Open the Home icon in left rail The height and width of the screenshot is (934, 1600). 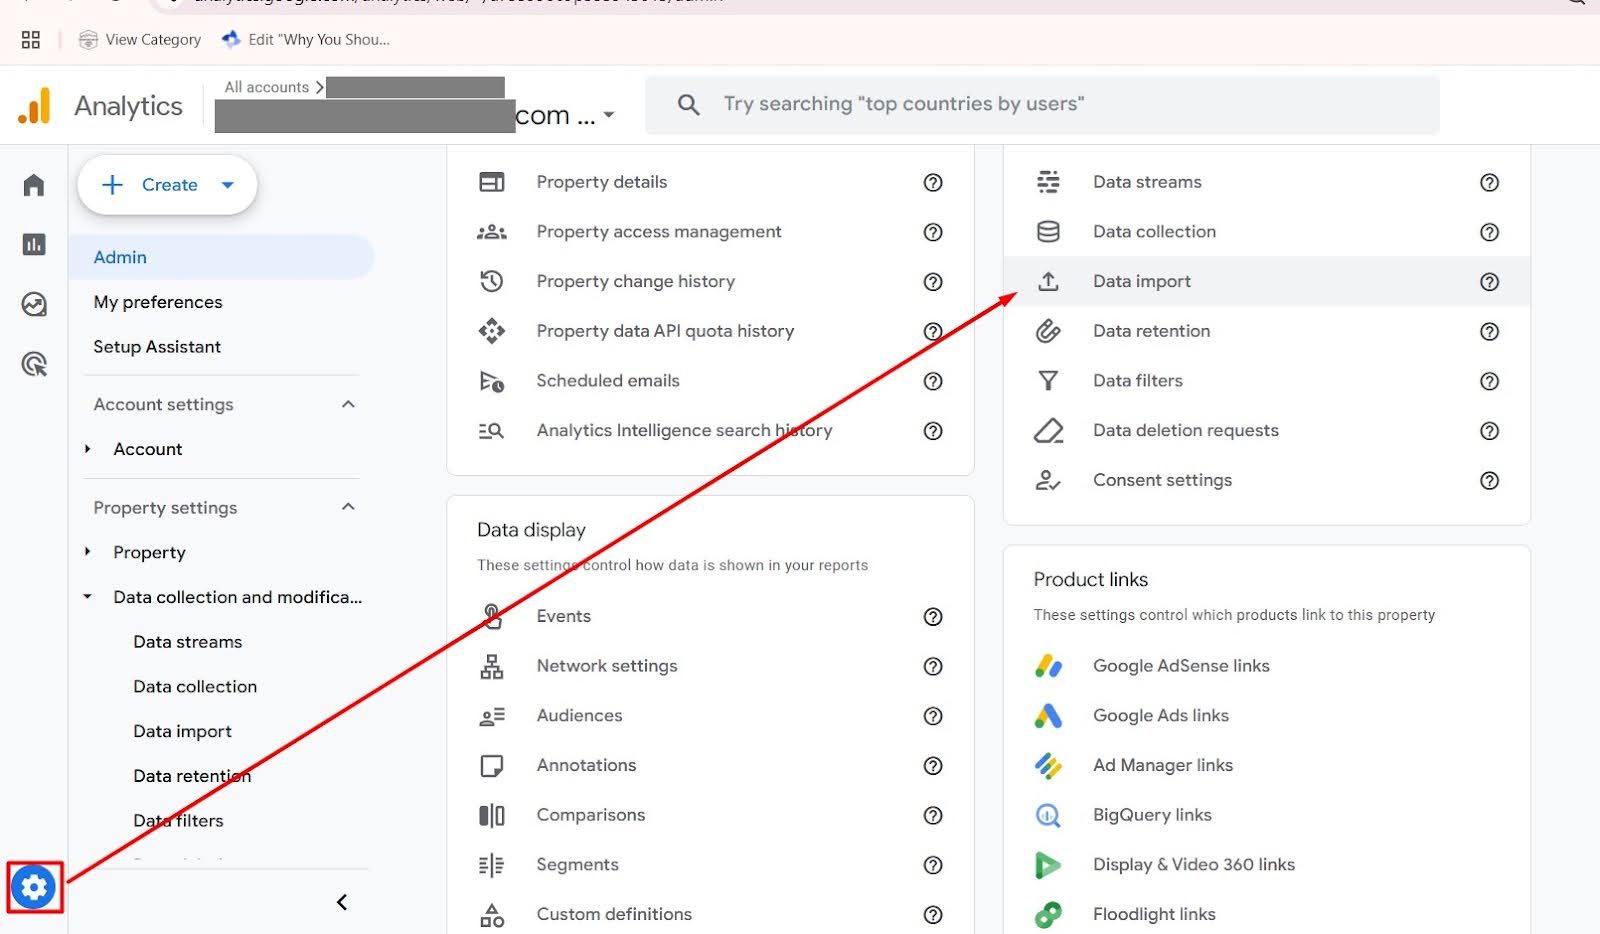click(x=34, y=185)
